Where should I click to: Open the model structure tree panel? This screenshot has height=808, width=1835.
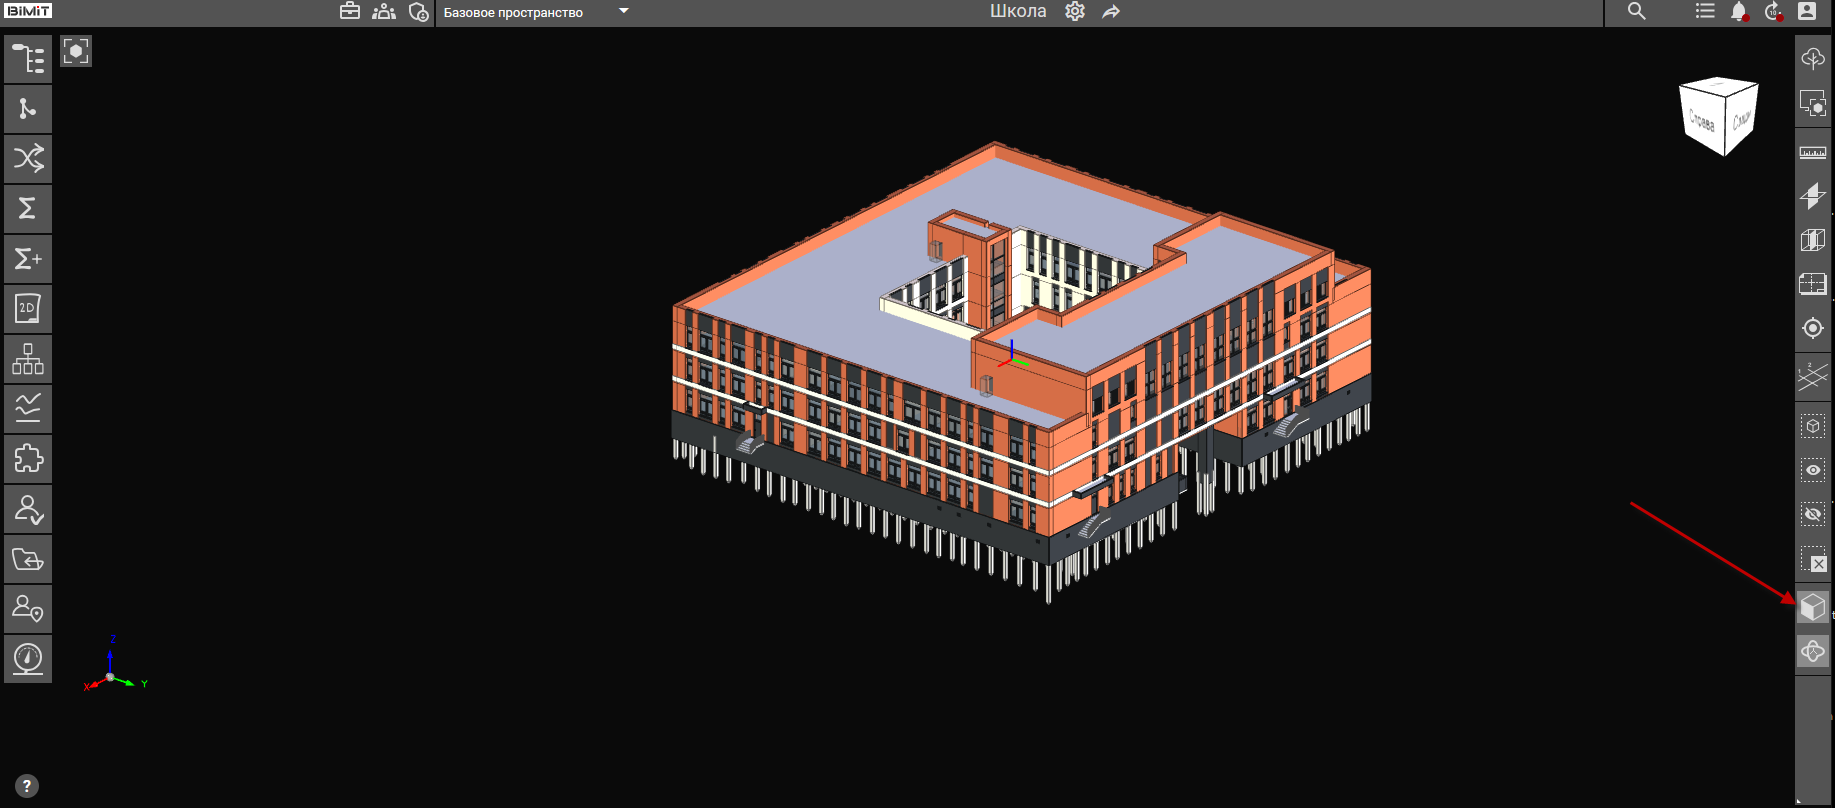[28, 59]
